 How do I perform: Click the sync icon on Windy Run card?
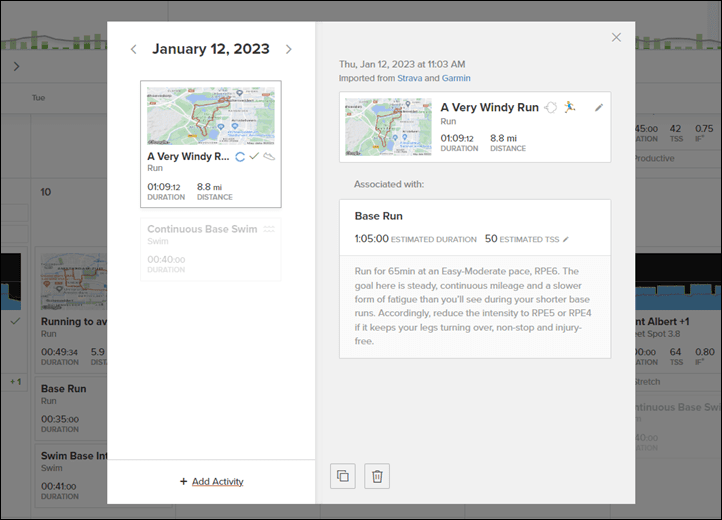[240, 157]
